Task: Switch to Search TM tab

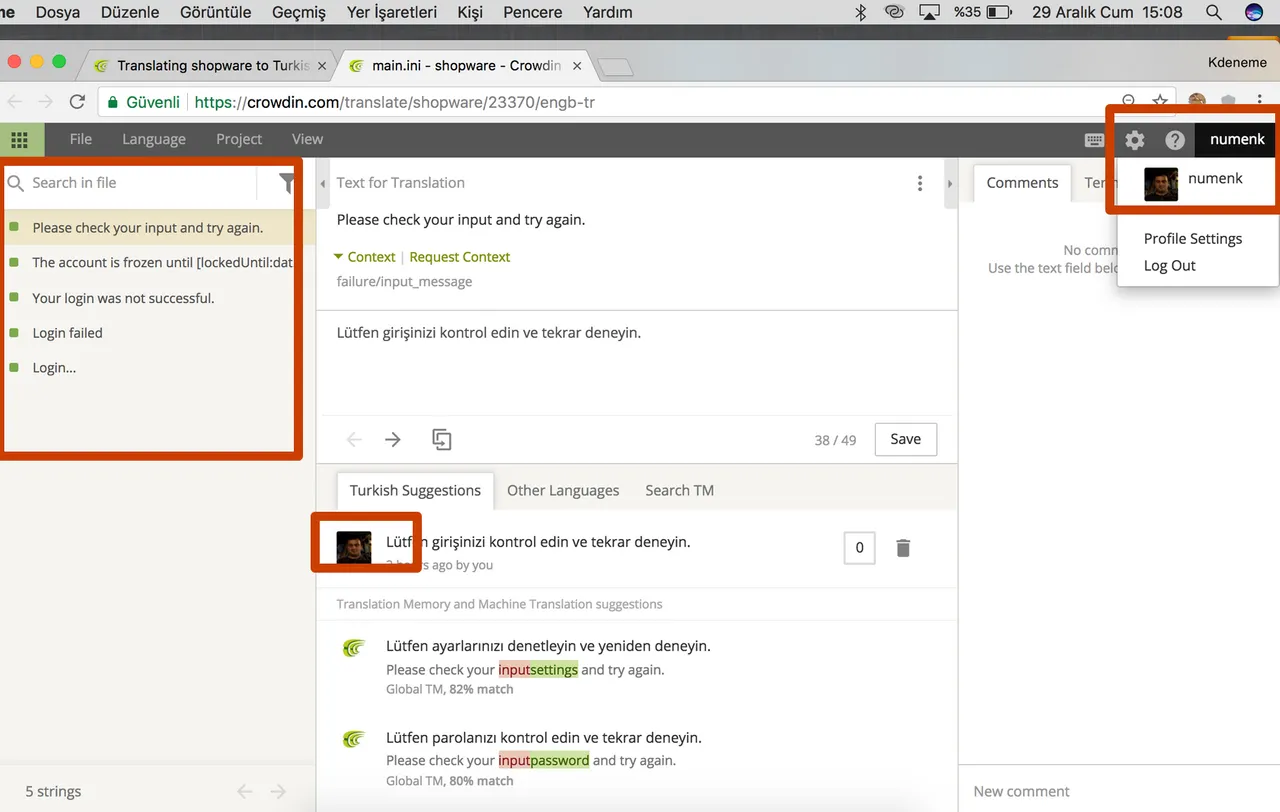Action: tap(679, 490)
